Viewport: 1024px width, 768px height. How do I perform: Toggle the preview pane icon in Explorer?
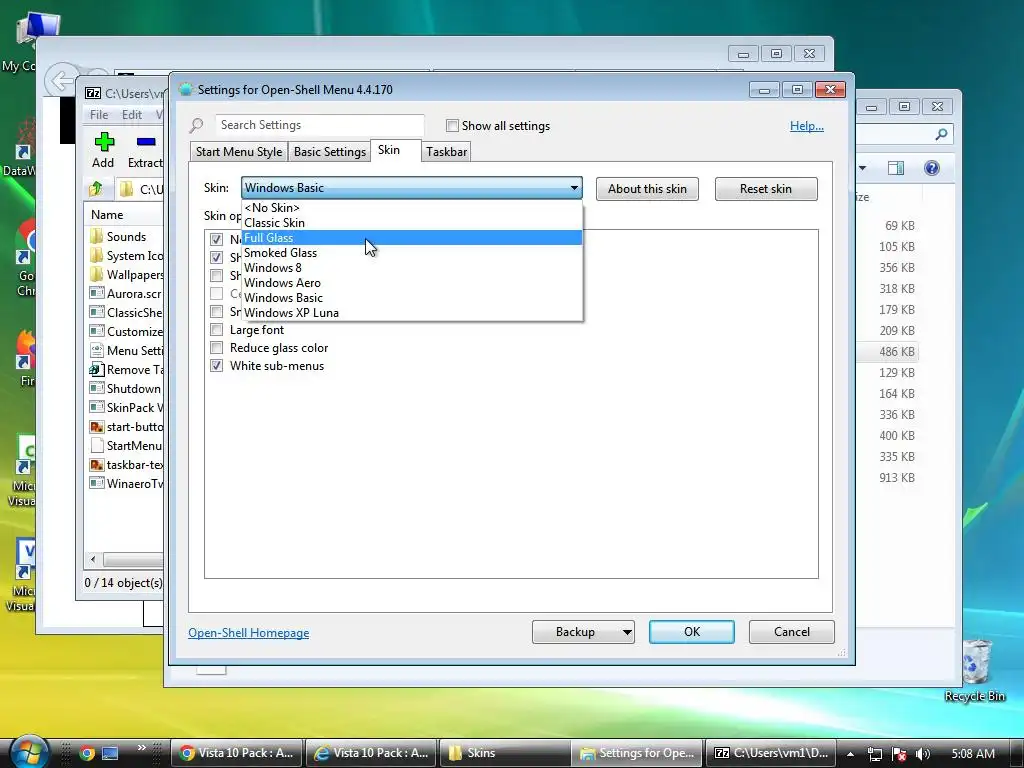pos(896,168)
